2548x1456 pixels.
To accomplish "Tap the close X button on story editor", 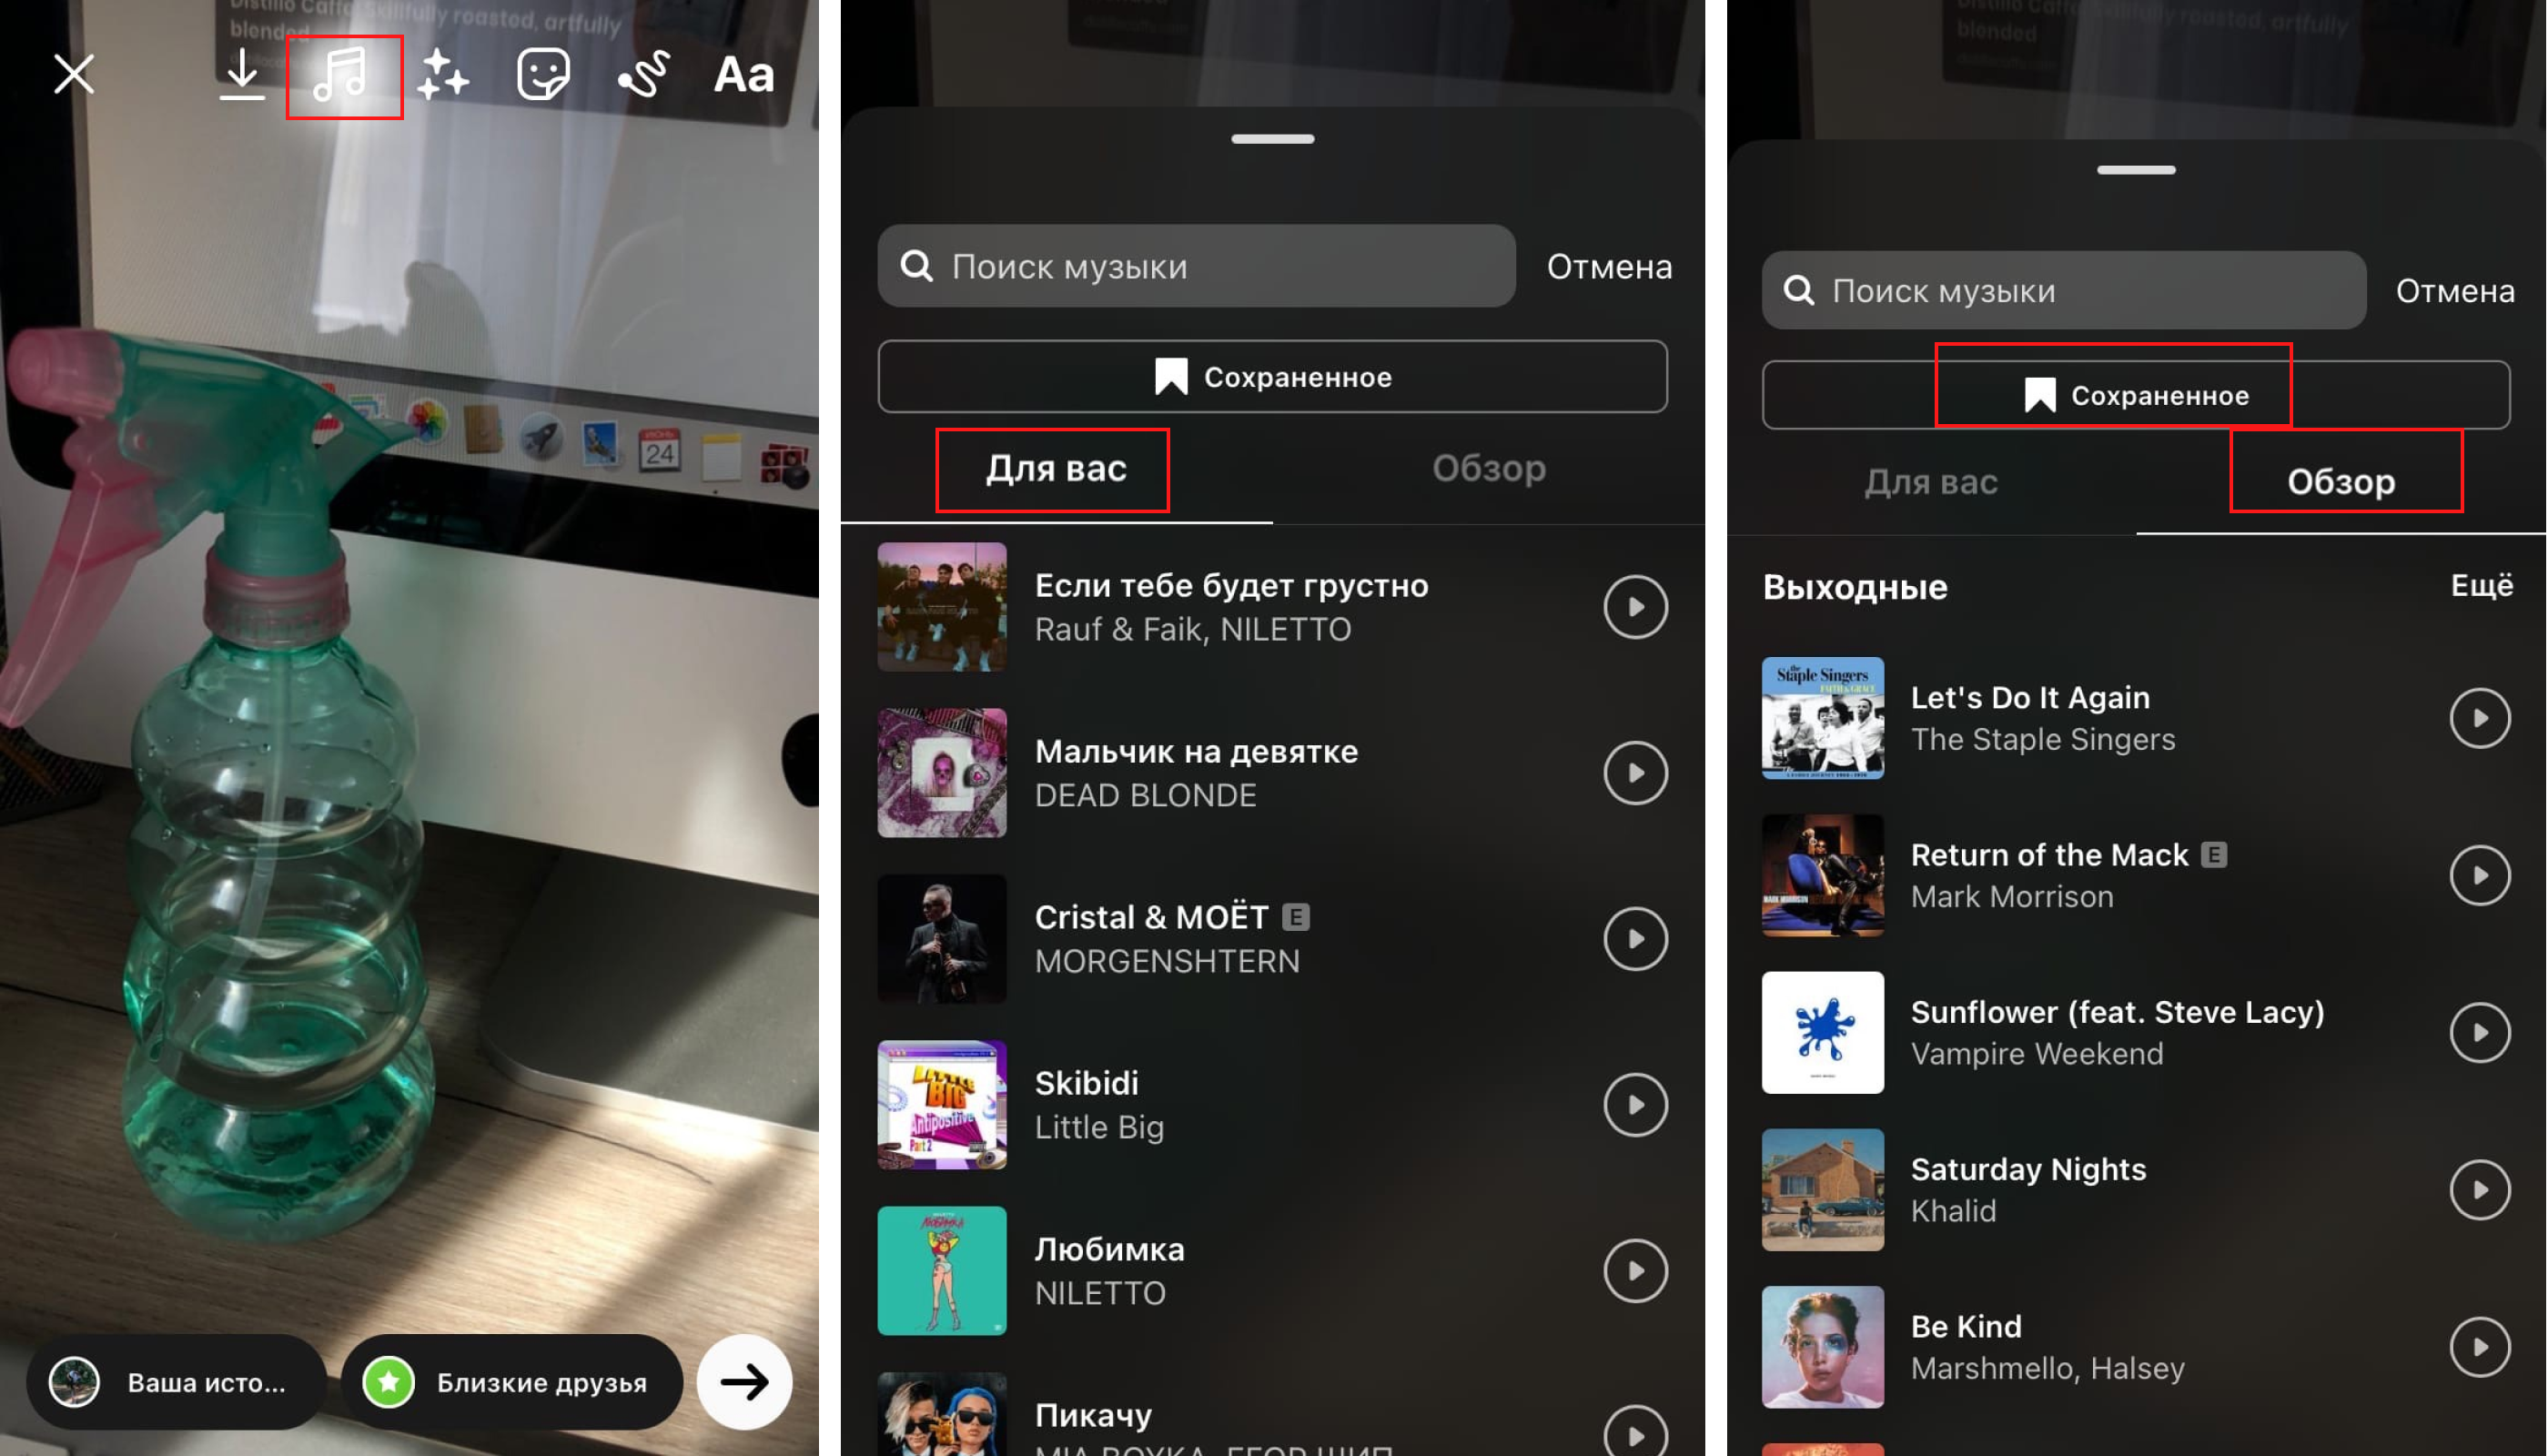I will point(74,74).
